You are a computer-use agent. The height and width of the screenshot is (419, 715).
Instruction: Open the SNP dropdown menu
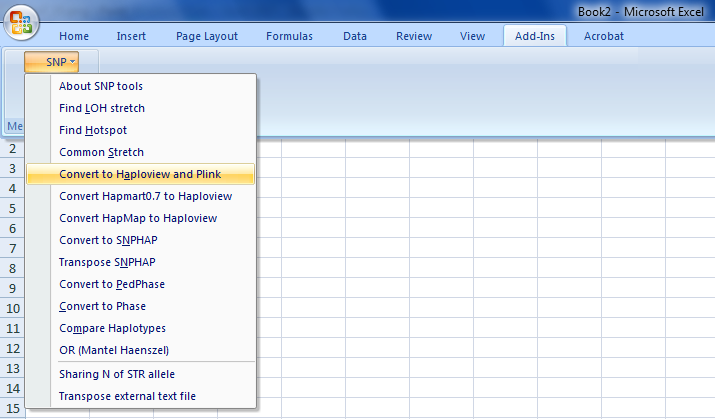point(60,62)
